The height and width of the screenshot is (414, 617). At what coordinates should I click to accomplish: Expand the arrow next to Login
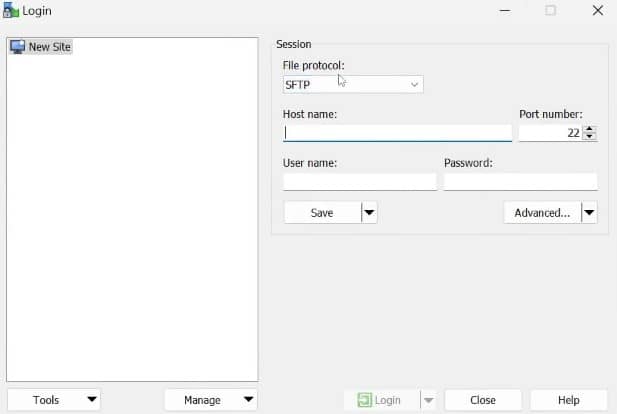pos(428,400)
